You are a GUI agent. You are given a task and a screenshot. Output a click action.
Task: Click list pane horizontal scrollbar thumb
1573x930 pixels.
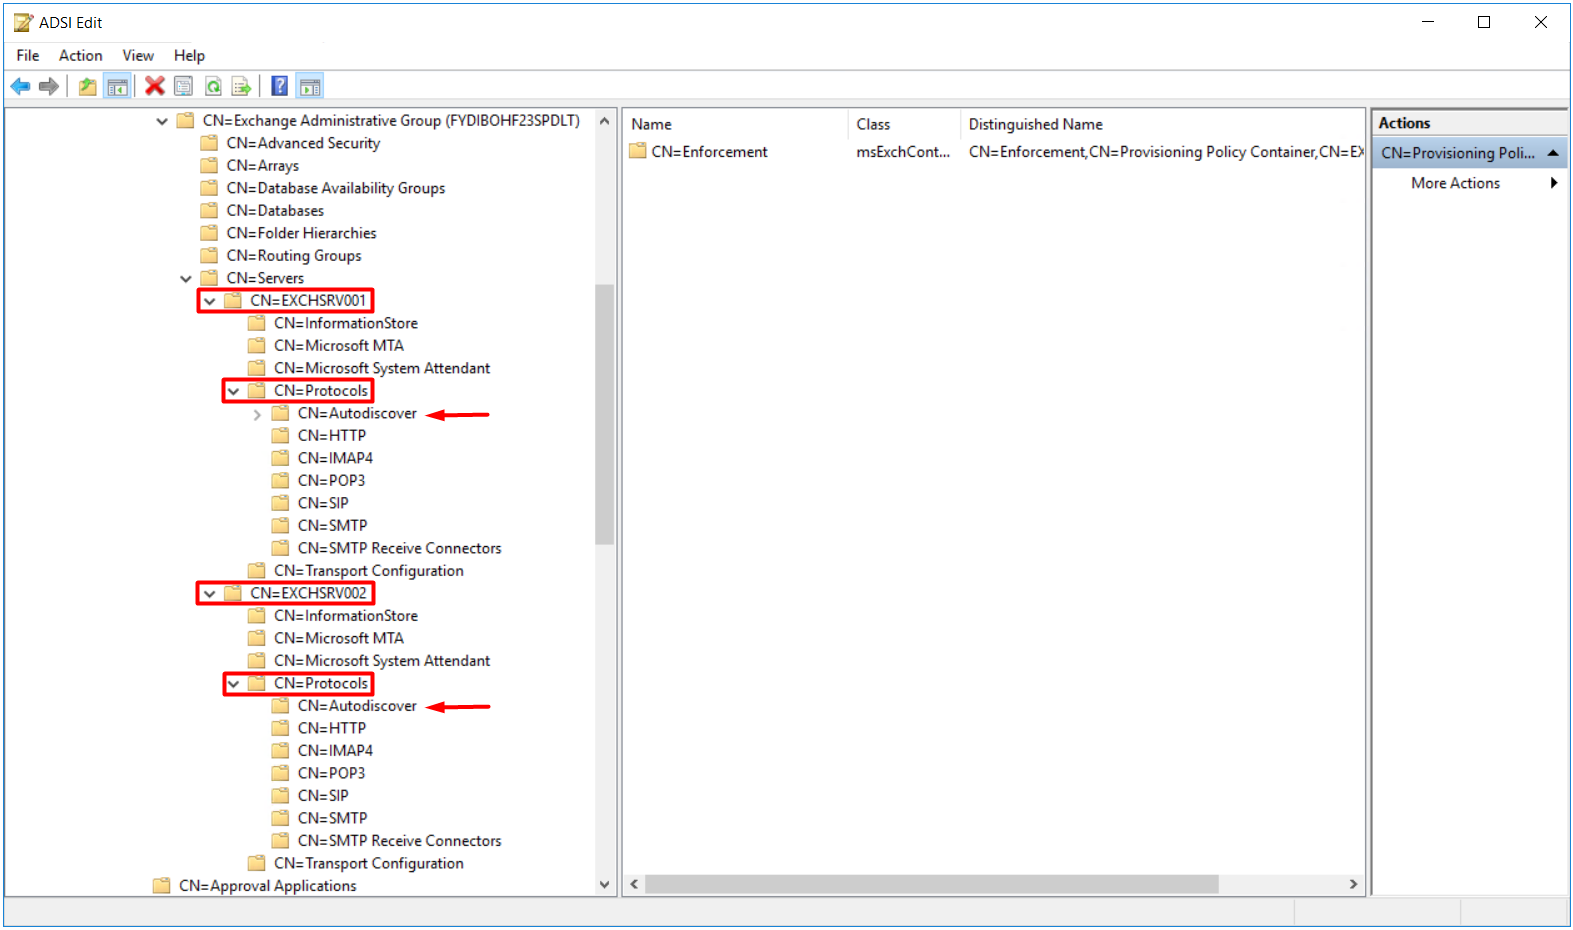coord(931,884)
